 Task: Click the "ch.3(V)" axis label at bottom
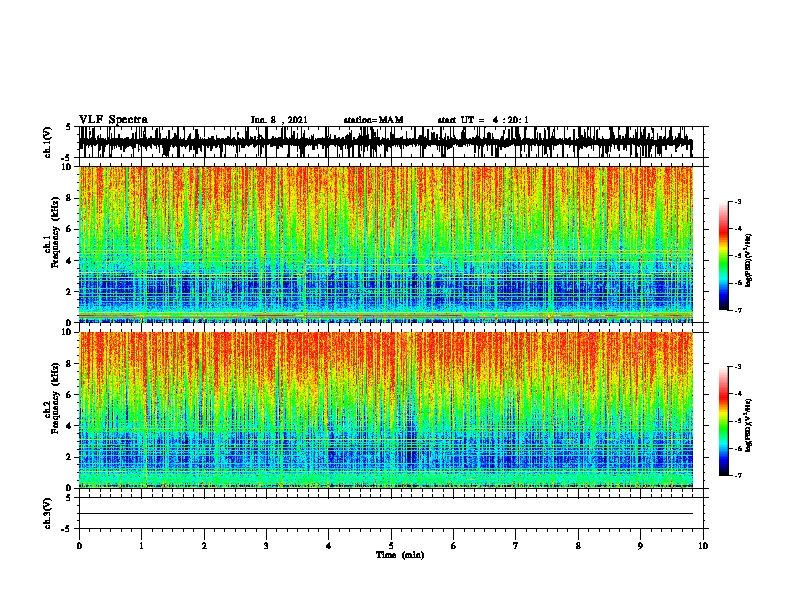(48, 513)
